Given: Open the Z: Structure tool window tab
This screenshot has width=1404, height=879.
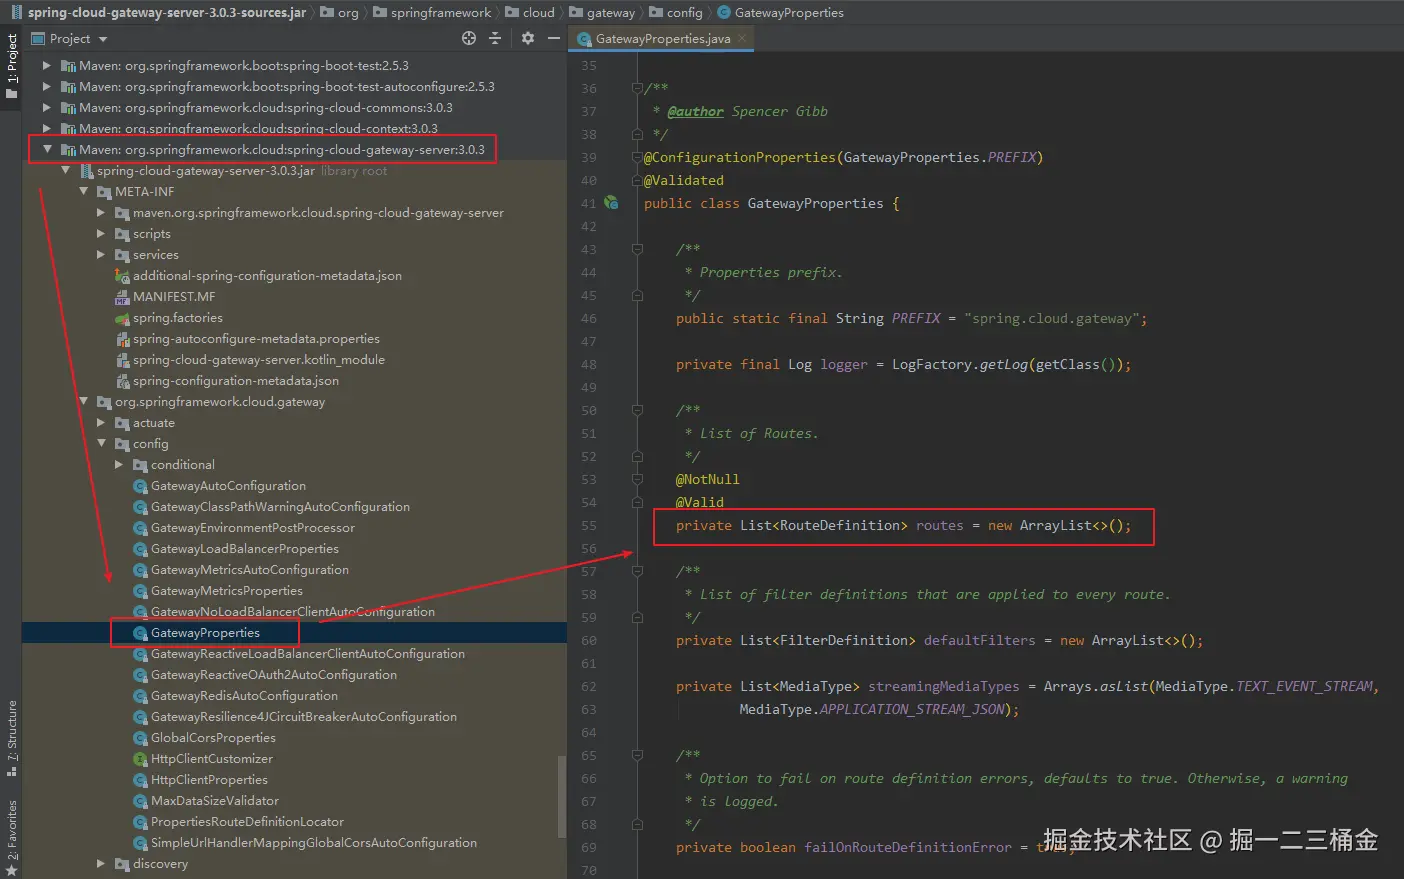Looking at the screenshot, I should (11, 738).
